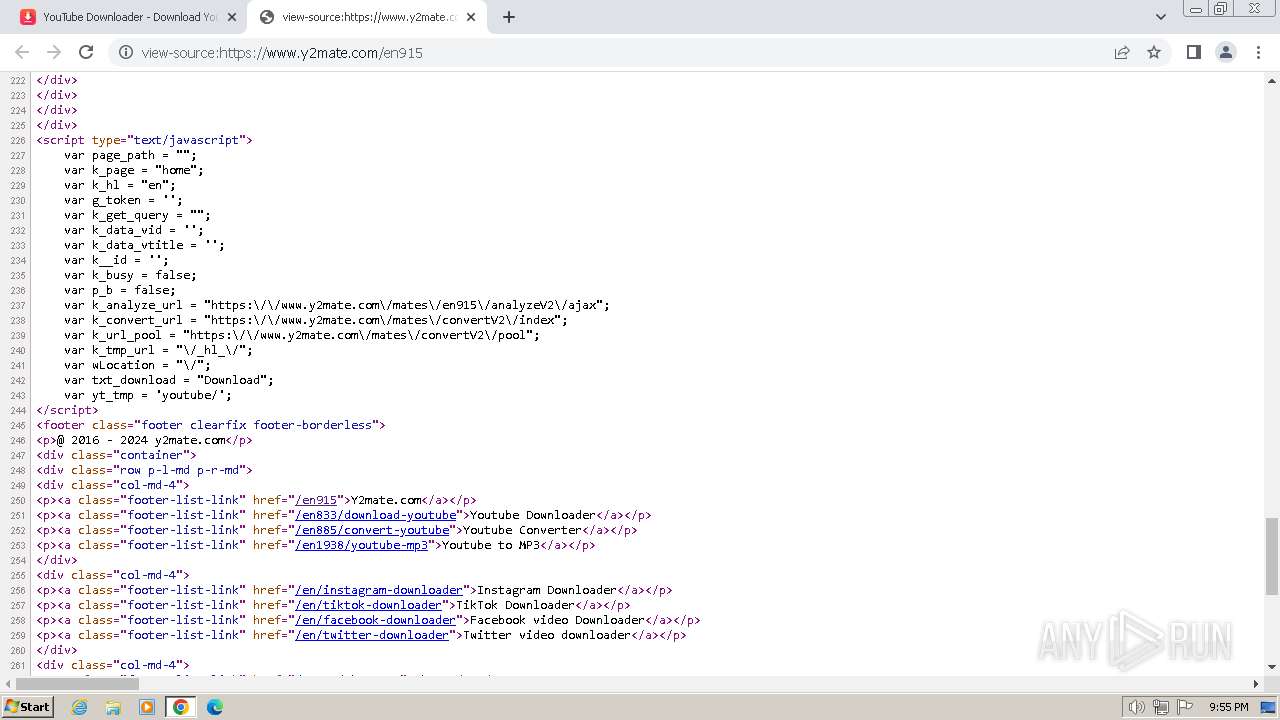Click the 9:55 PM system clock
The height and width of the screenshot is (720, 1280).
coord(1229,707)
